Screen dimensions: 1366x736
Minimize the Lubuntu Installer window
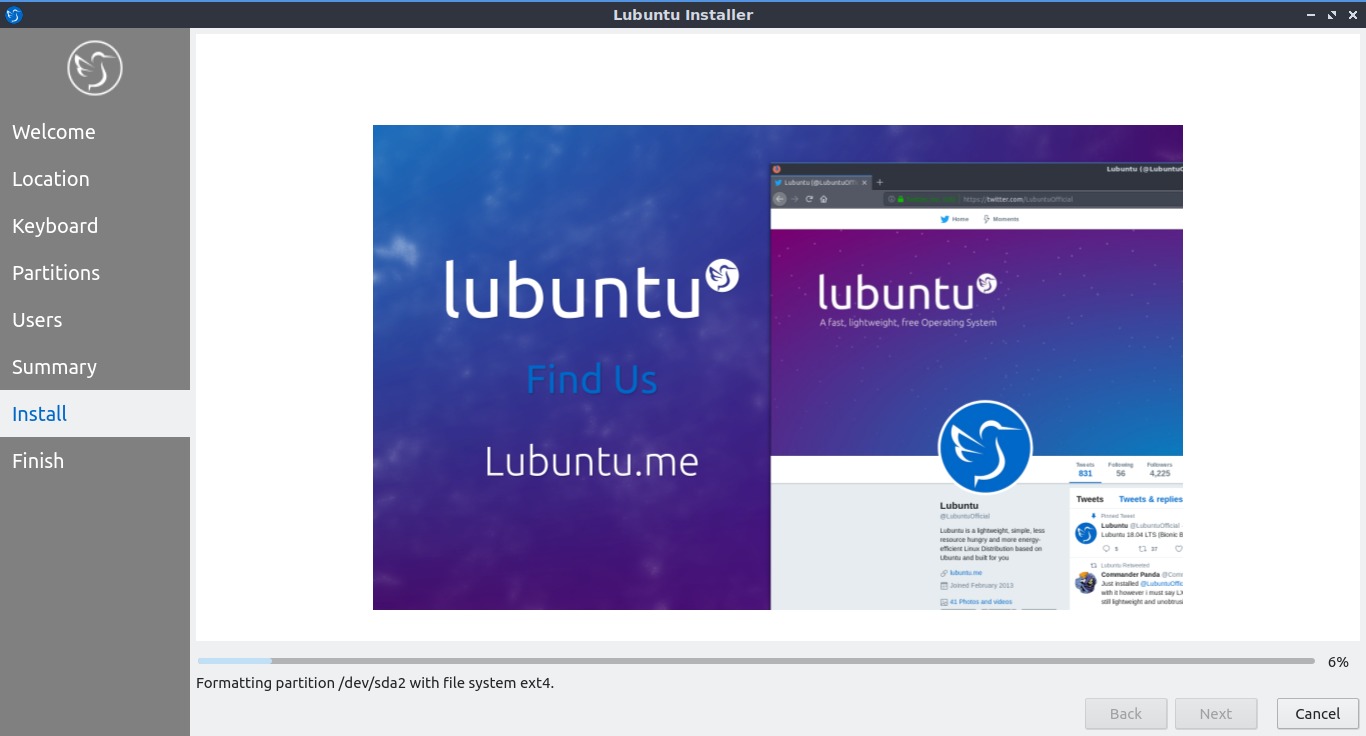click(x=1311, y=15)
